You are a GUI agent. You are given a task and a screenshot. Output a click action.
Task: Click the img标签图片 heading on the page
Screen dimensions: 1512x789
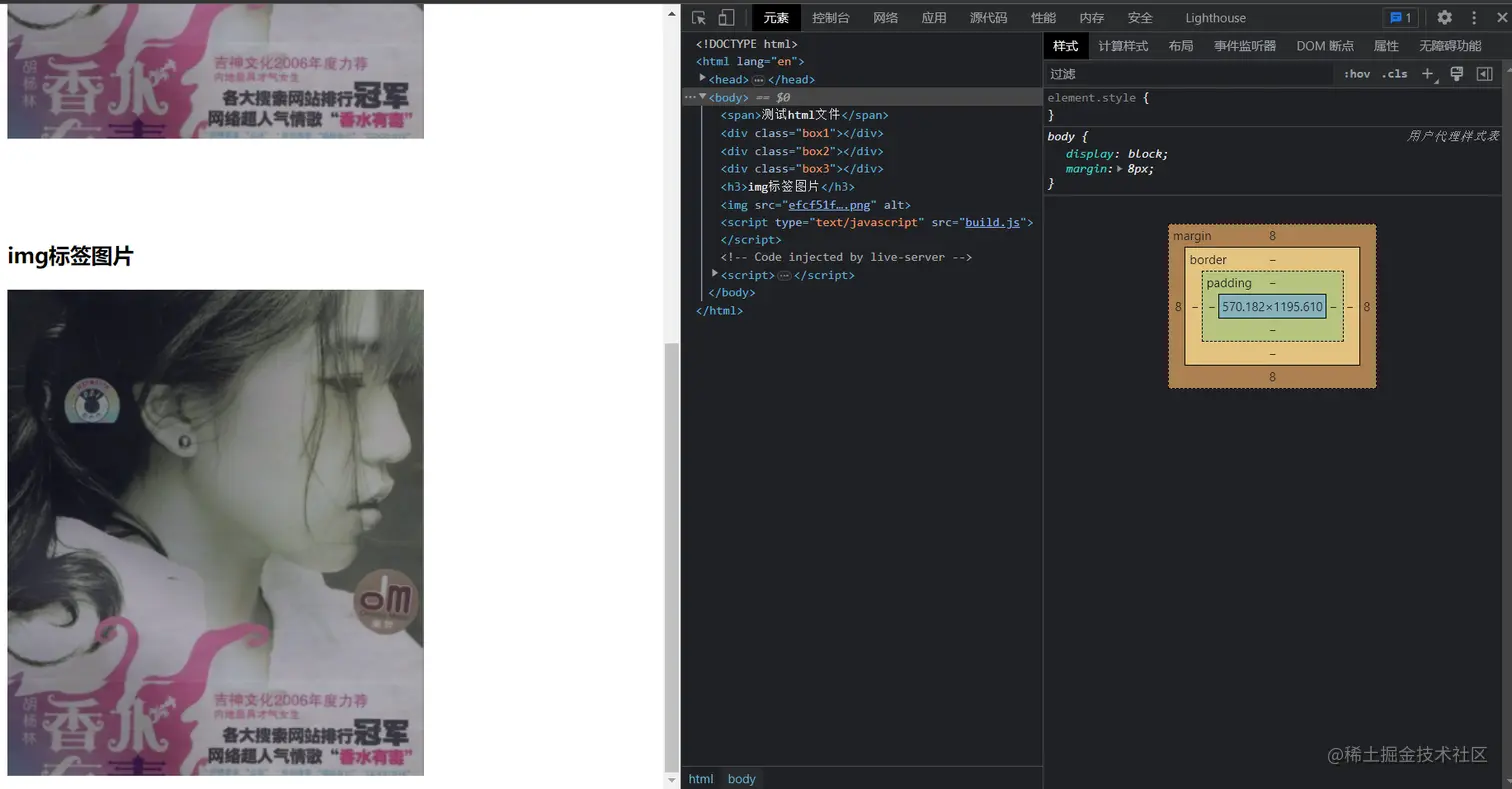click(70, 257)
